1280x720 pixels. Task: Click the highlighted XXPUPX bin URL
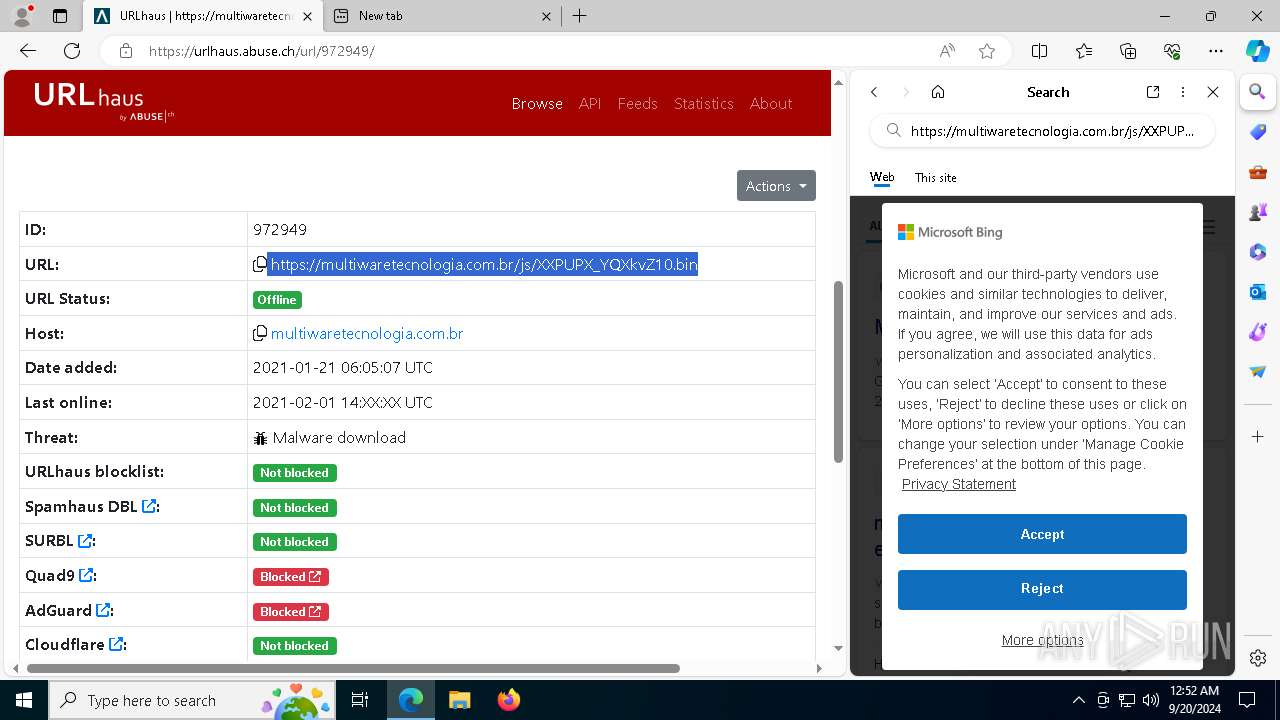484,264
